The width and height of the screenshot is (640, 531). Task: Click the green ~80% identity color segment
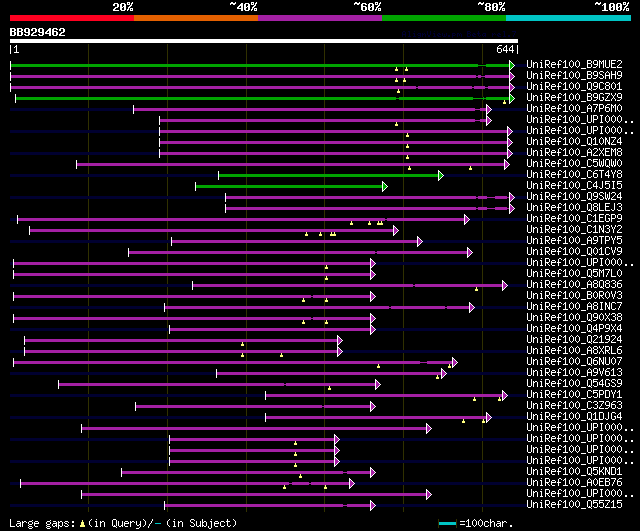(444, 18)
